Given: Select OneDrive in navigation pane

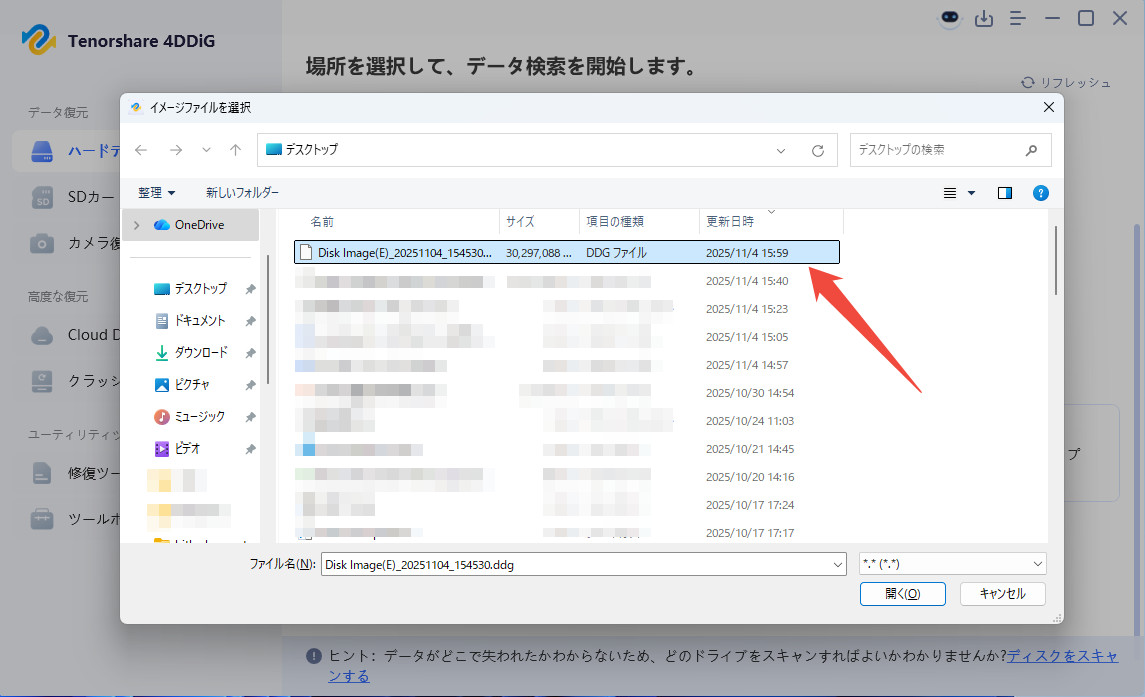Looking at the screenshot, I should 189,225.
